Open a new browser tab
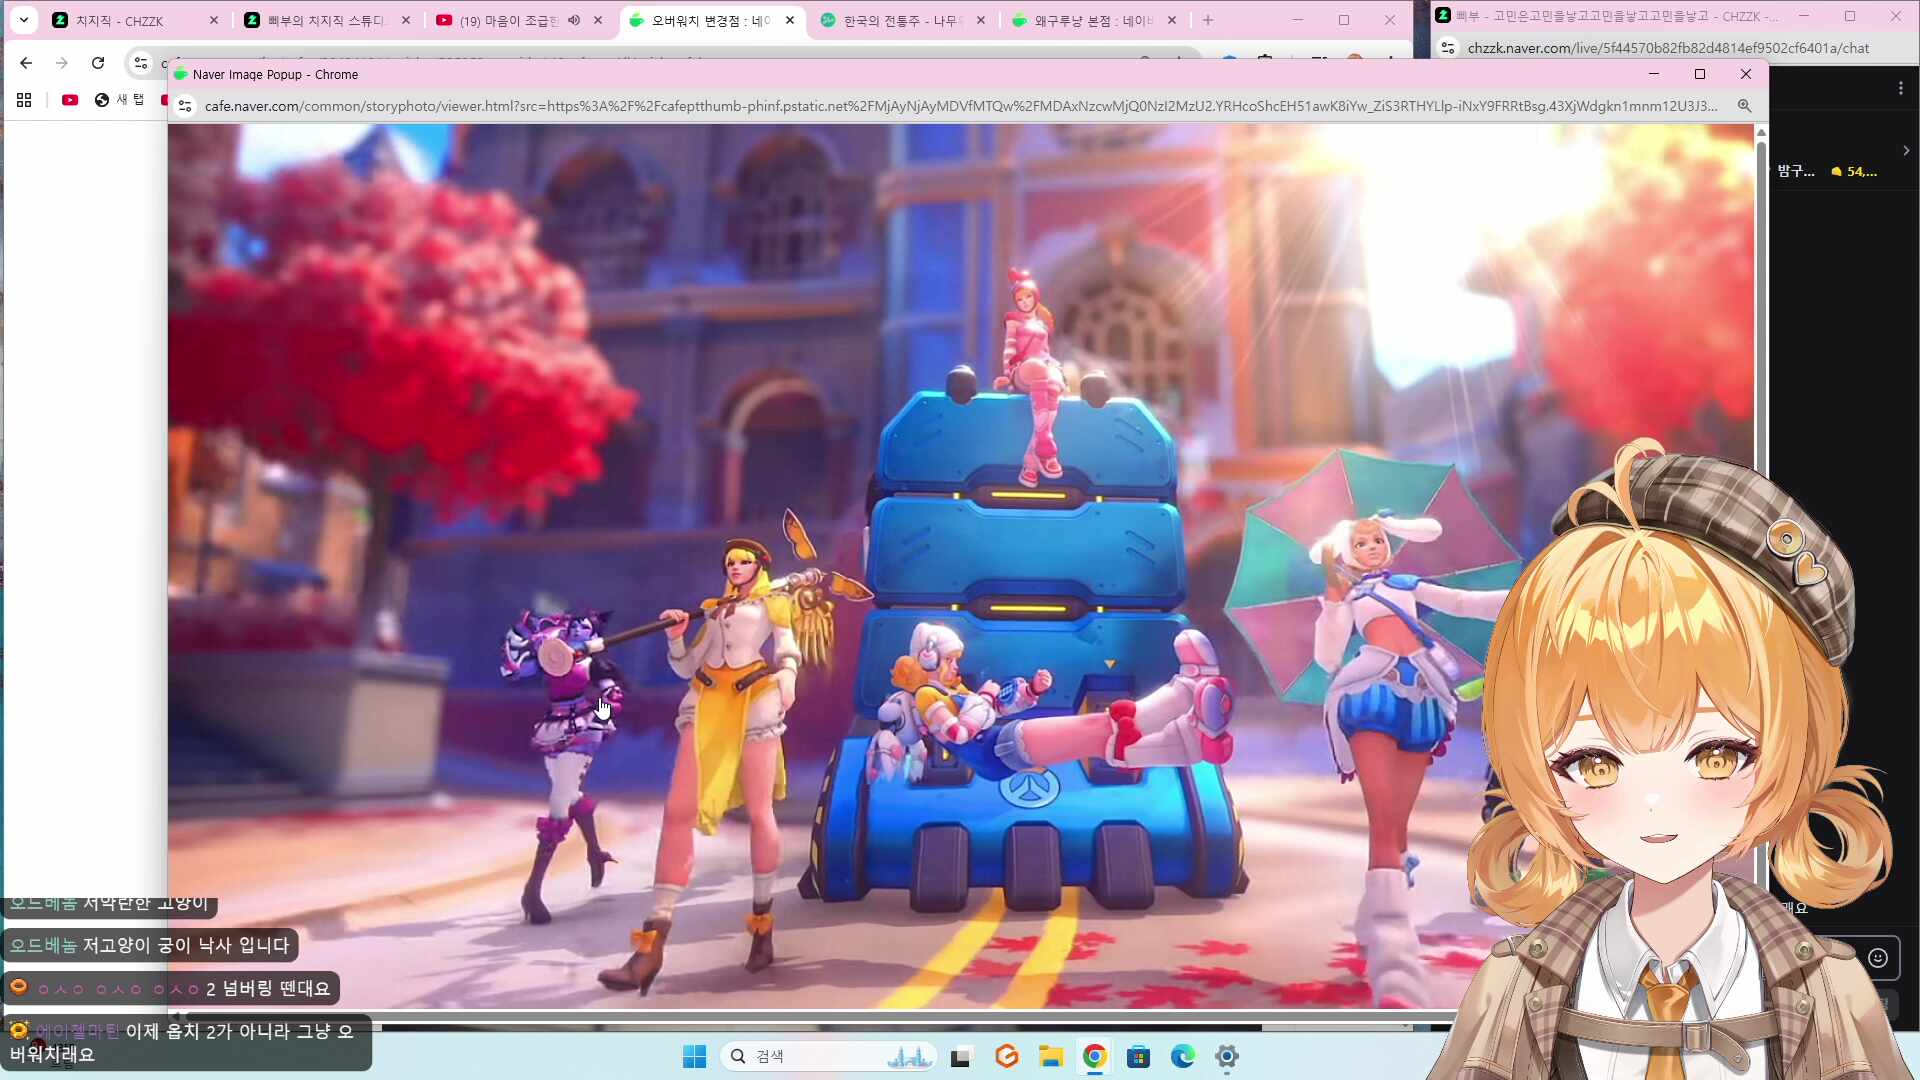Image resolution: width=1920 pixels, height=1080 pixels. pyautogui.click(x=1208, y=20)
